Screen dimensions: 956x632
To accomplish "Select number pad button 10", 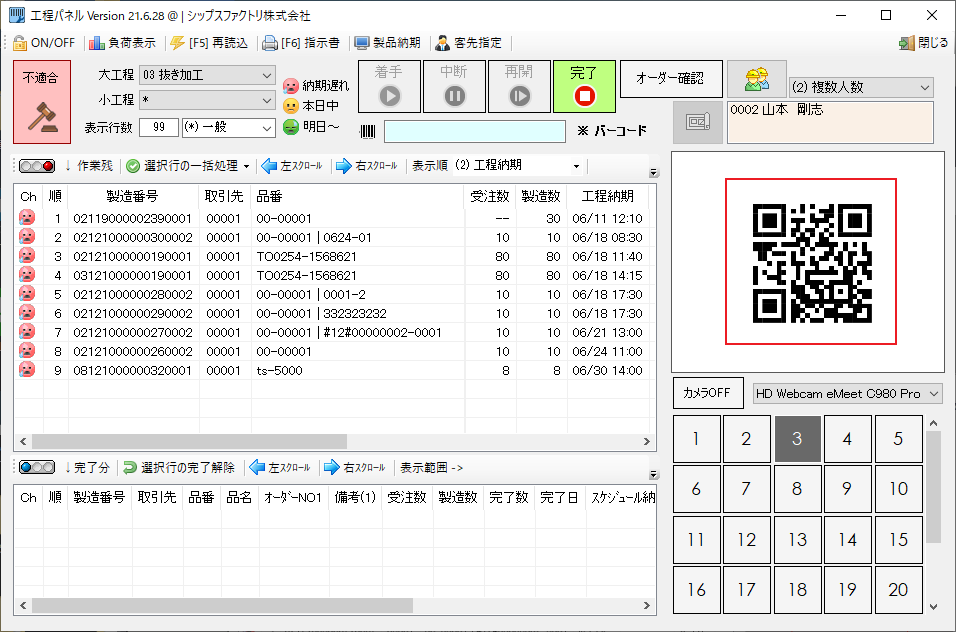I will 898,489.
